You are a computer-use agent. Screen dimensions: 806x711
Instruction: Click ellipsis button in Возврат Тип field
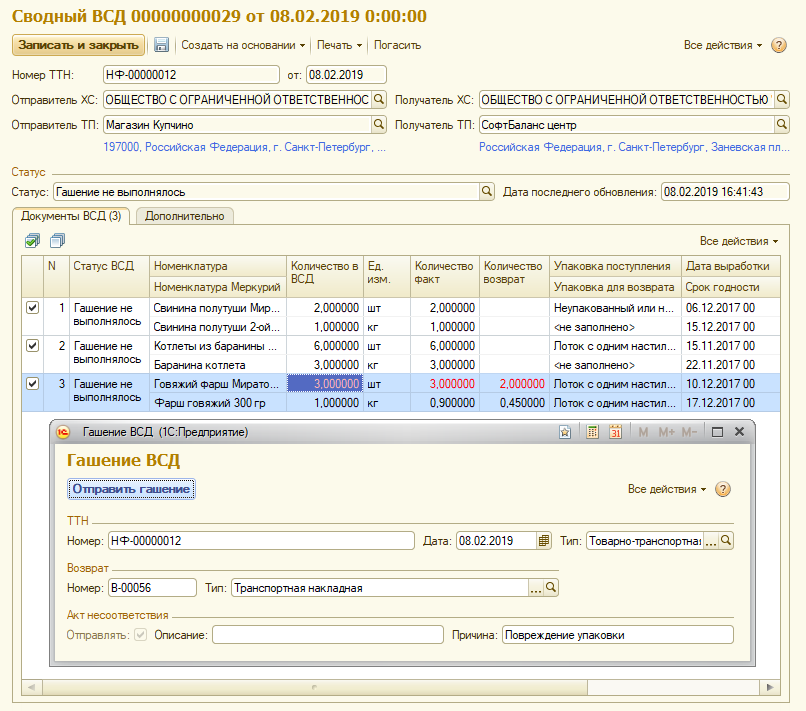(536, 588)
